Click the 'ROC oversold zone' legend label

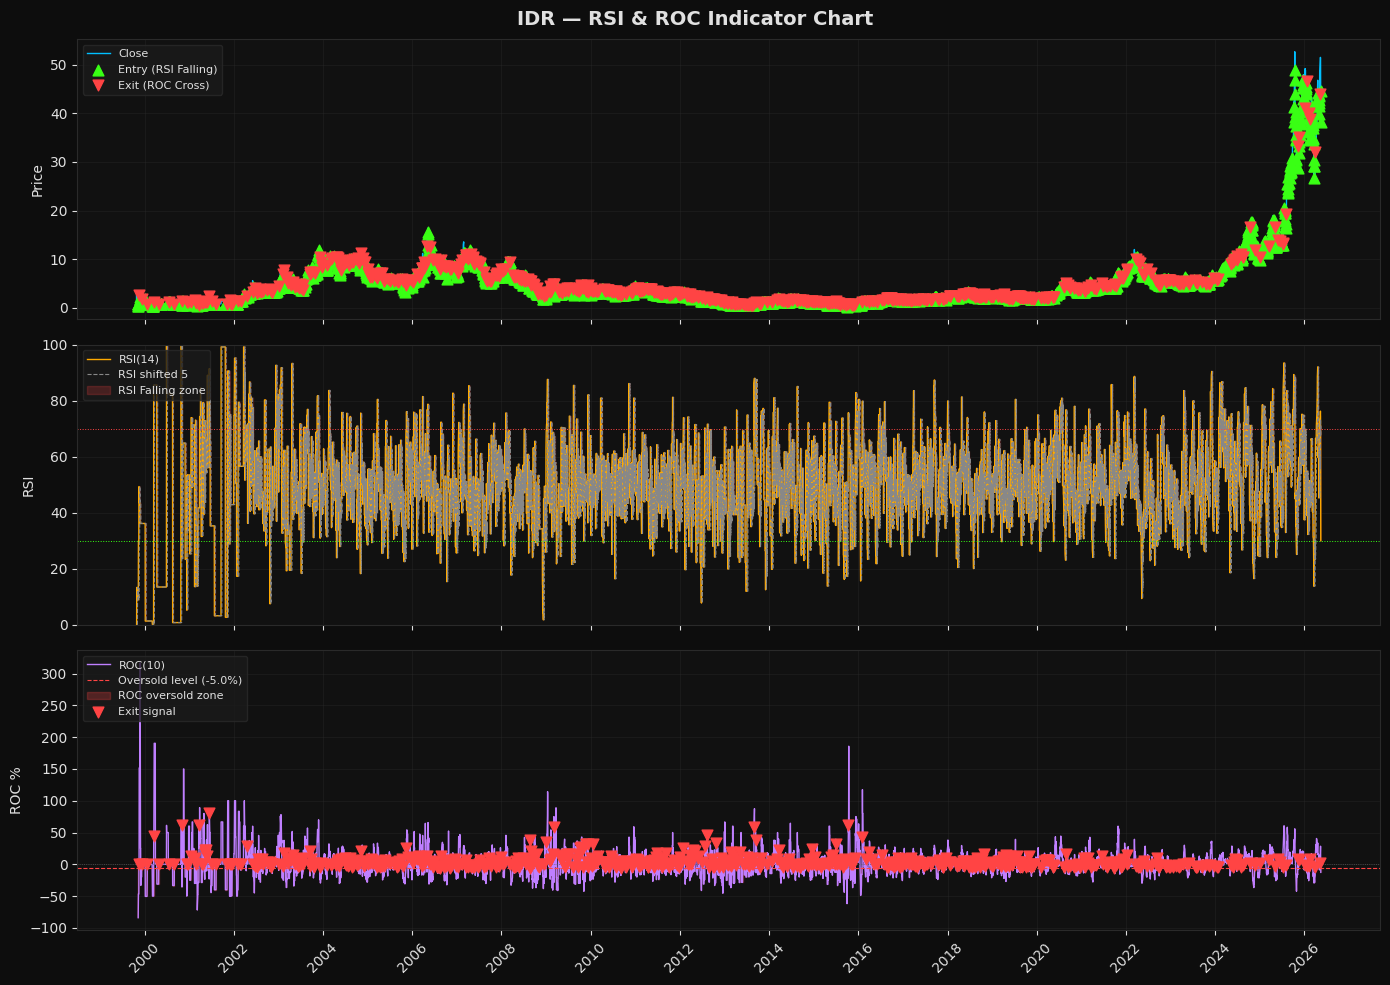pyautogui.click(x=171, y=696)
